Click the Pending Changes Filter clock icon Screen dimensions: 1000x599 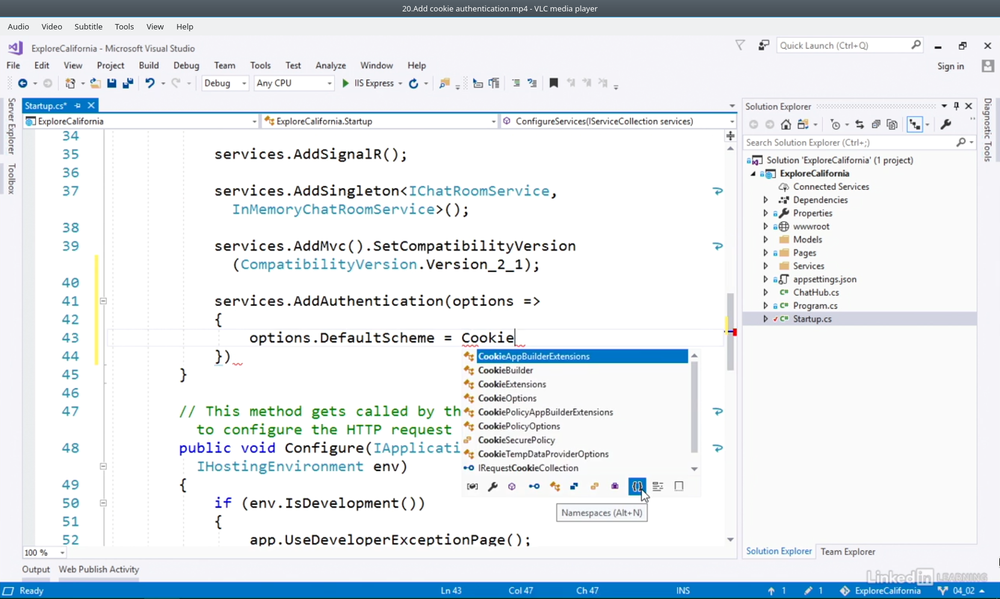pos(835,124)
